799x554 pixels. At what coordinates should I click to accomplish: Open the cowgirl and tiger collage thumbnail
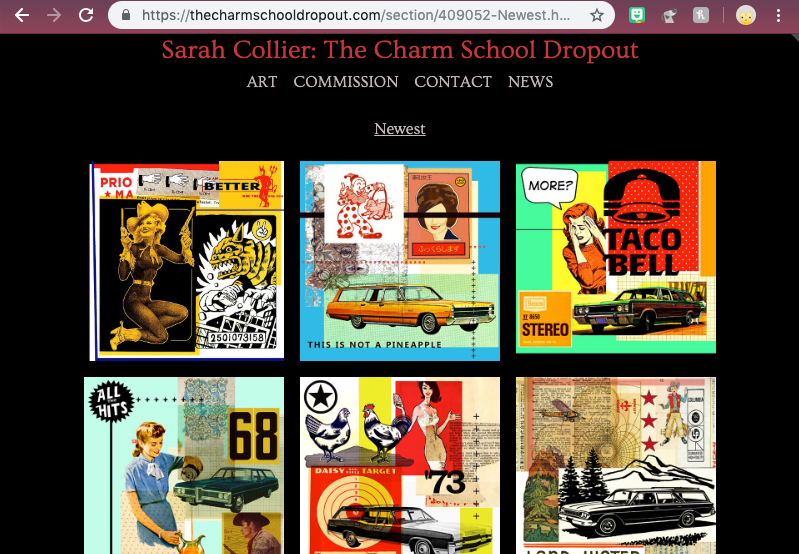click(187, 261)
